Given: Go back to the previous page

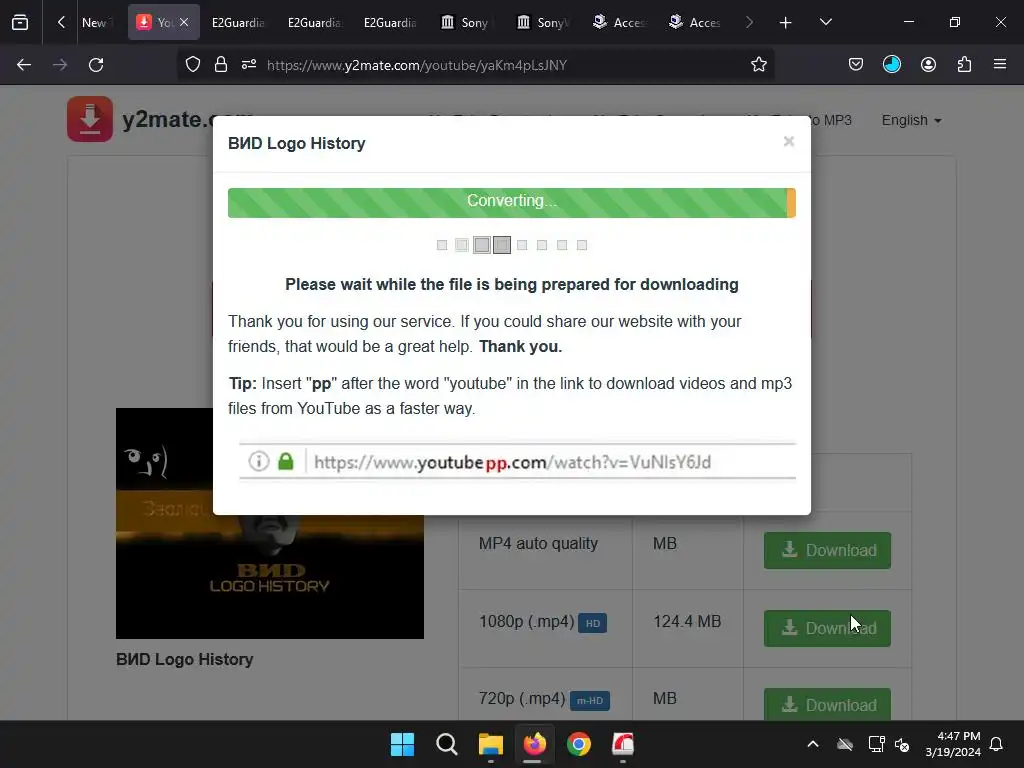Looking at the screenshot, I should (x=24, y=65).
